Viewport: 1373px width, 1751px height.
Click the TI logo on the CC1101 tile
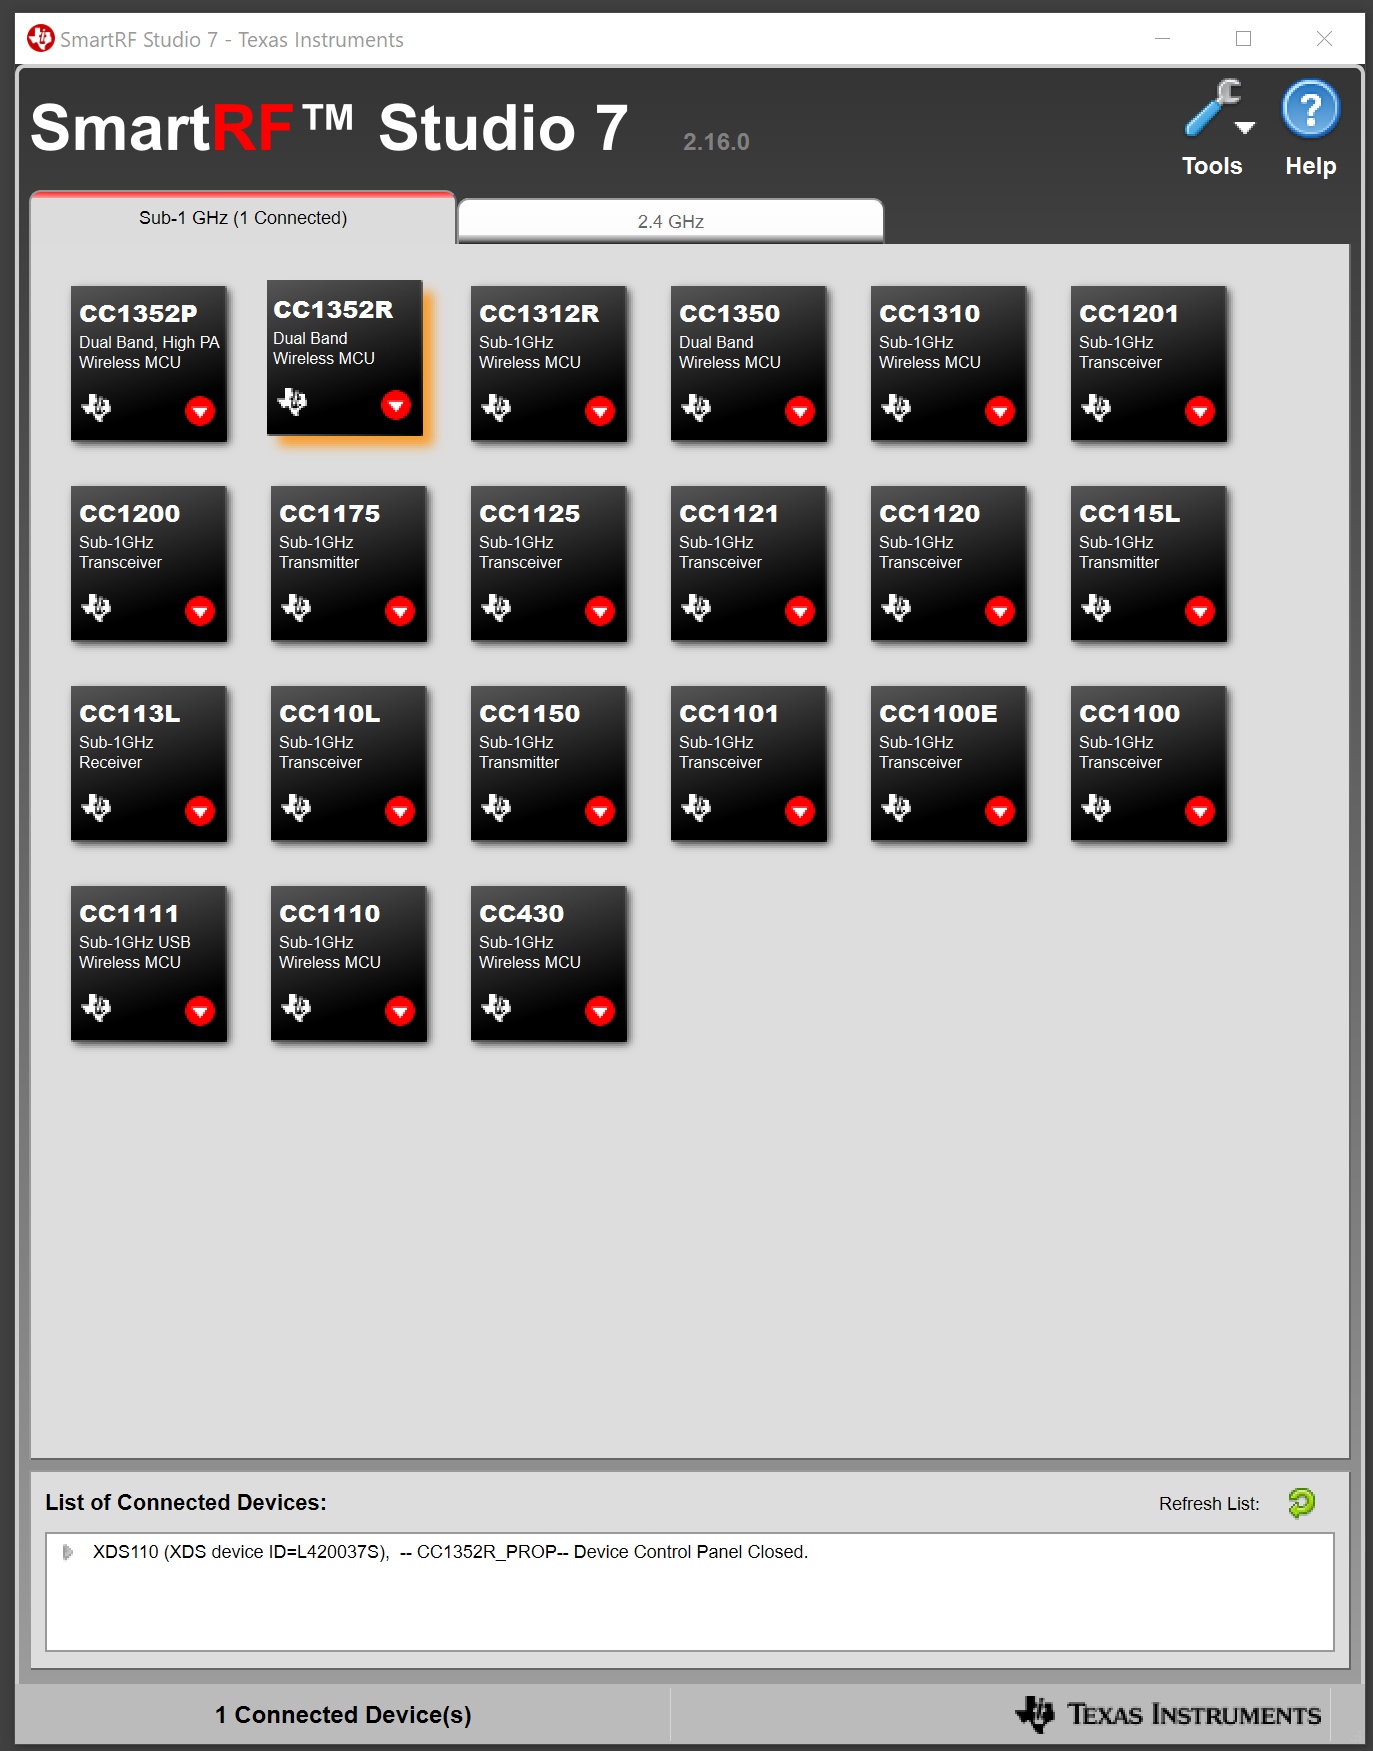tap(696, 807)
